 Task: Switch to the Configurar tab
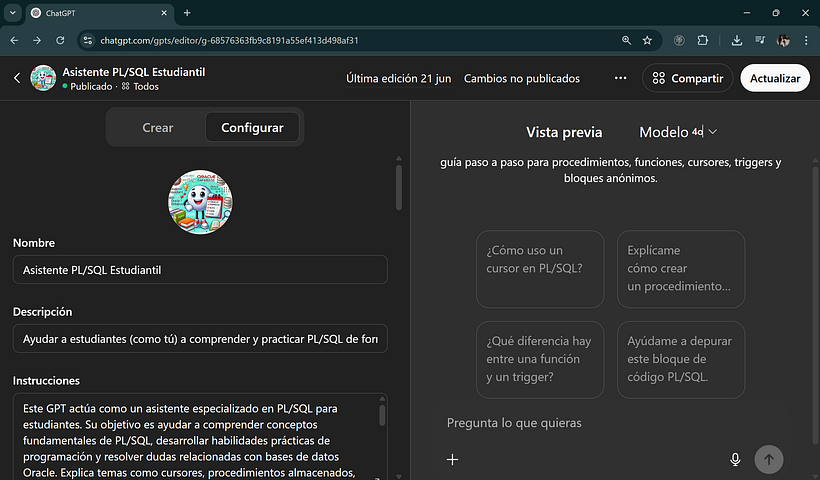click(x=252, y=128)
